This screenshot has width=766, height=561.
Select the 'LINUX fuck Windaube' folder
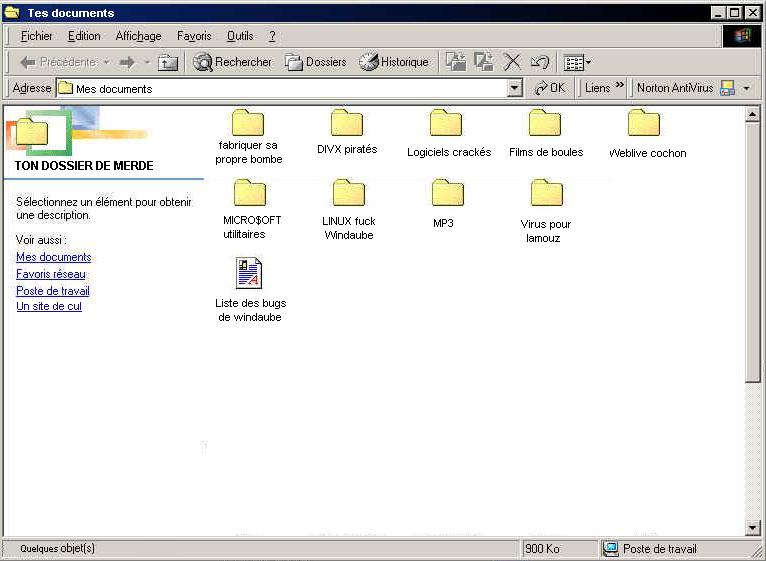pyautogui.click(x=349, y=210)
